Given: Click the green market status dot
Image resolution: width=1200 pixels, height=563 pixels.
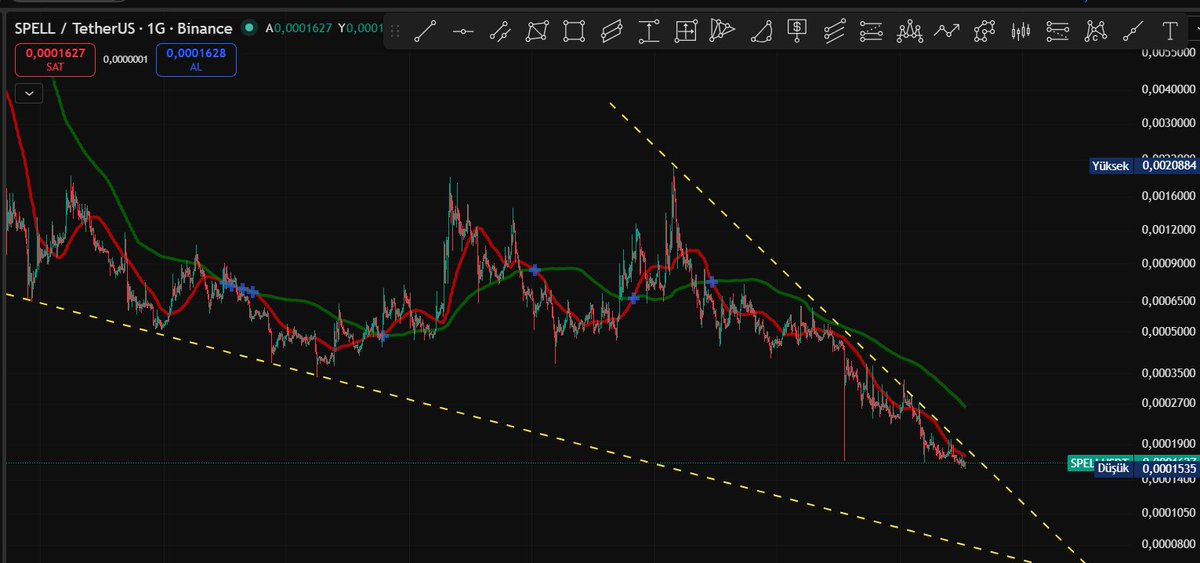Looking at the screenshot, I should tap(247, 29).
